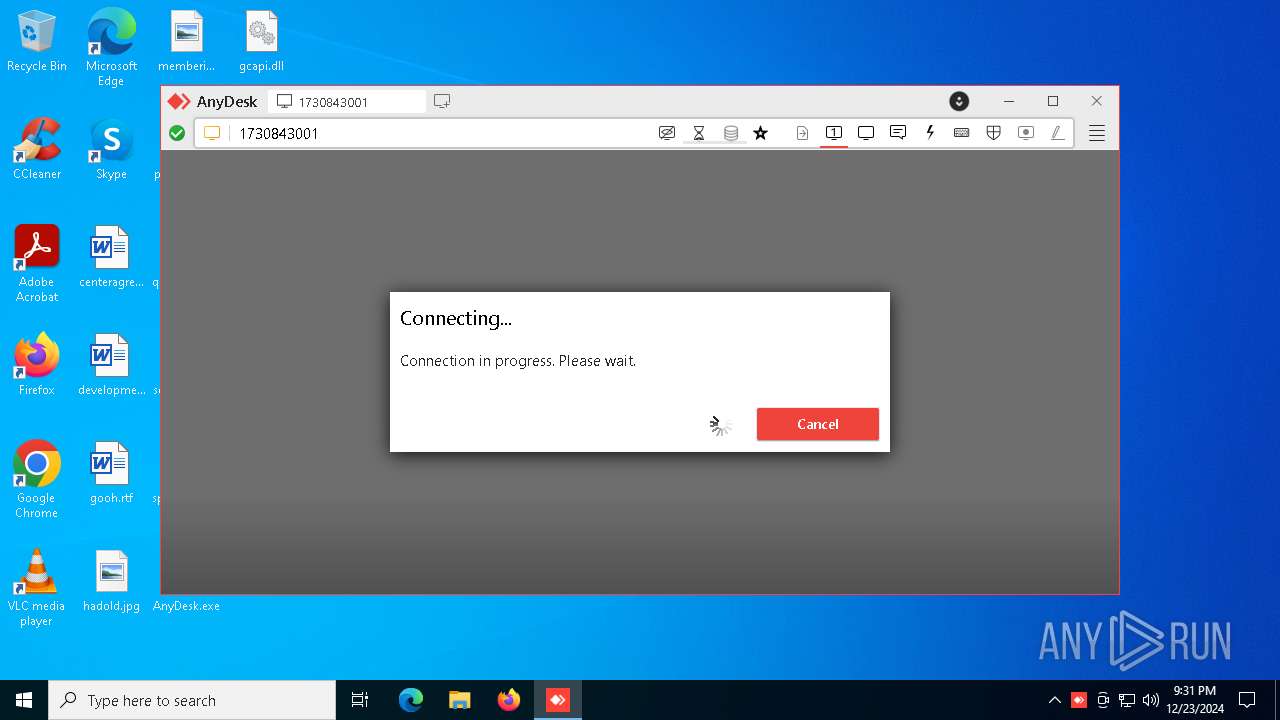This screenshot has height=720, width=1280.
Task: Select the gooh.rtf document on desktop
Action: (x=111, y=473)
